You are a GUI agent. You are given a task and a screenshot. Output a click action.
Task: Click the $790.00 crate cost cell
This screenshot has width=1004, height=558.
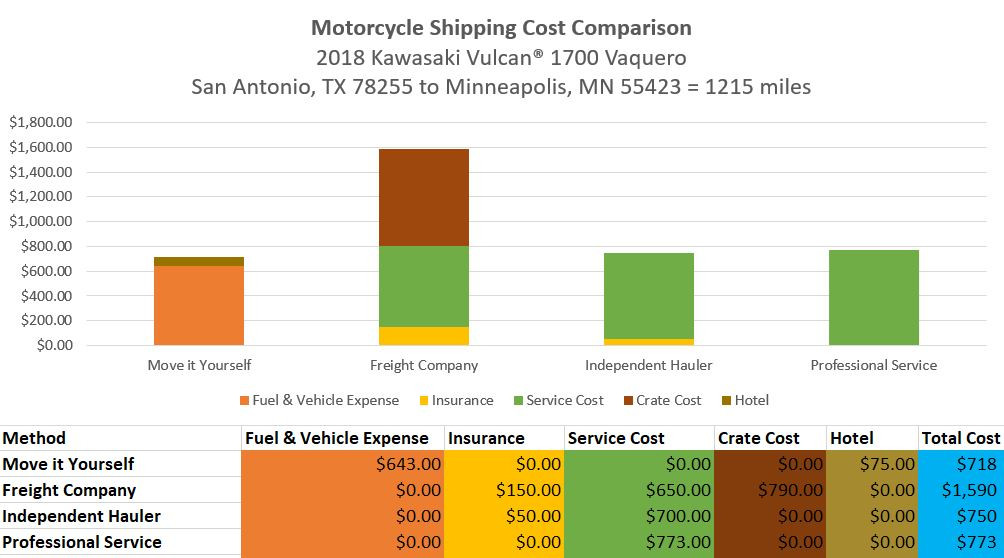pyautogui.click(x=770, y=489)
